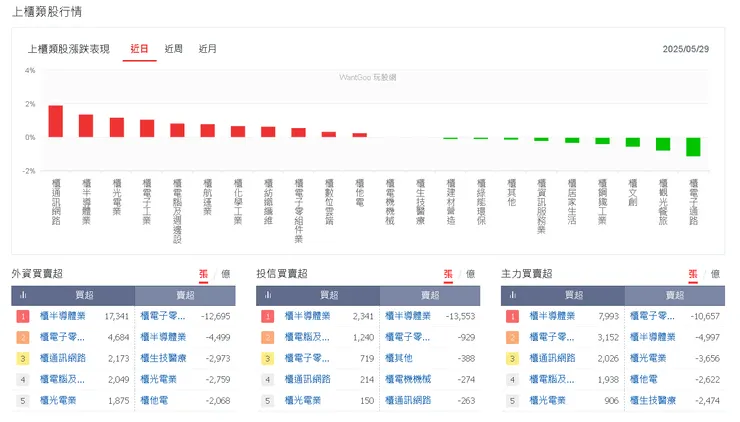Open 櫃生技醫療 link in 外資 賣超 column

[x=163, y=358]
